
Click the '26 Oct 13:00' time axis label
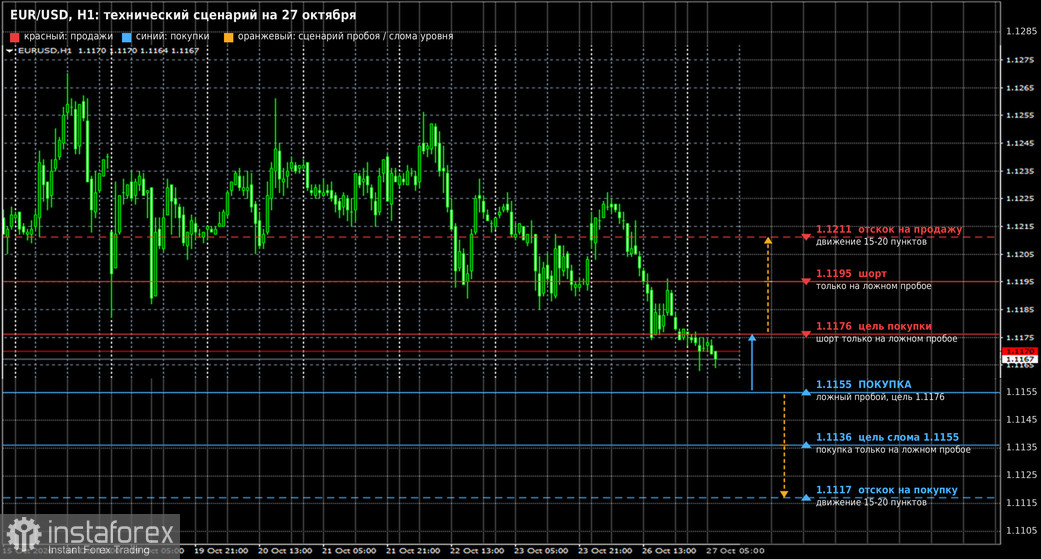(669, 551)
